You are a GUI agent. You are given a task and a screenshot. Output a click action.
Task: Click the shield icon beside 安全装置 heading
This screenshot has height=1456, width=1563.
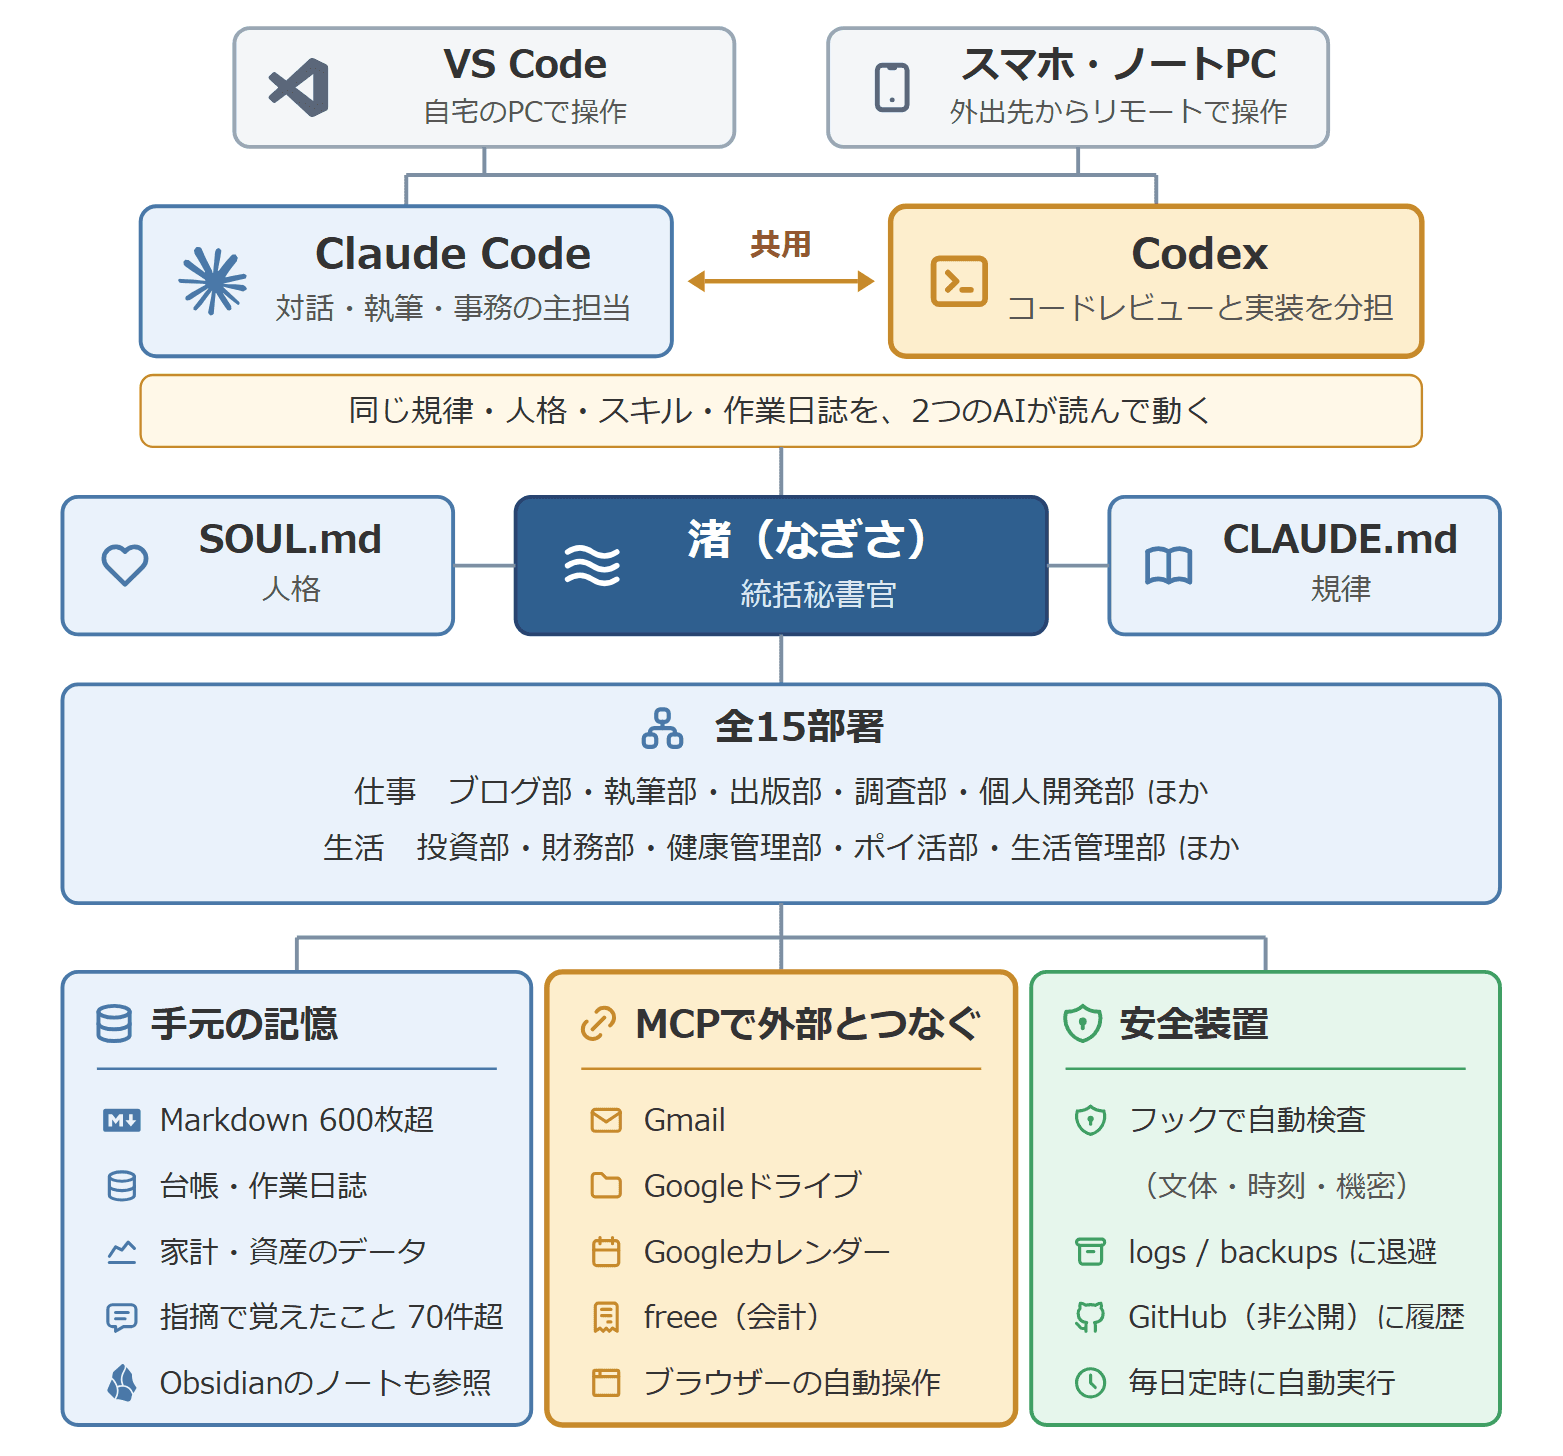click(x=1083, y=1024)
